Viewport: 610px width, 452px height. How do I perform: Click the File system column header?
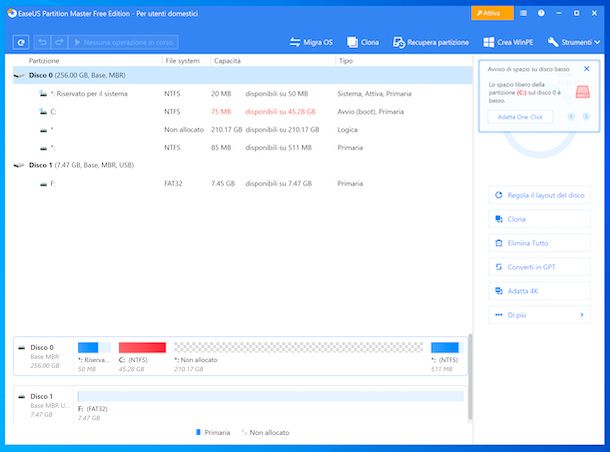coord(182,61)
